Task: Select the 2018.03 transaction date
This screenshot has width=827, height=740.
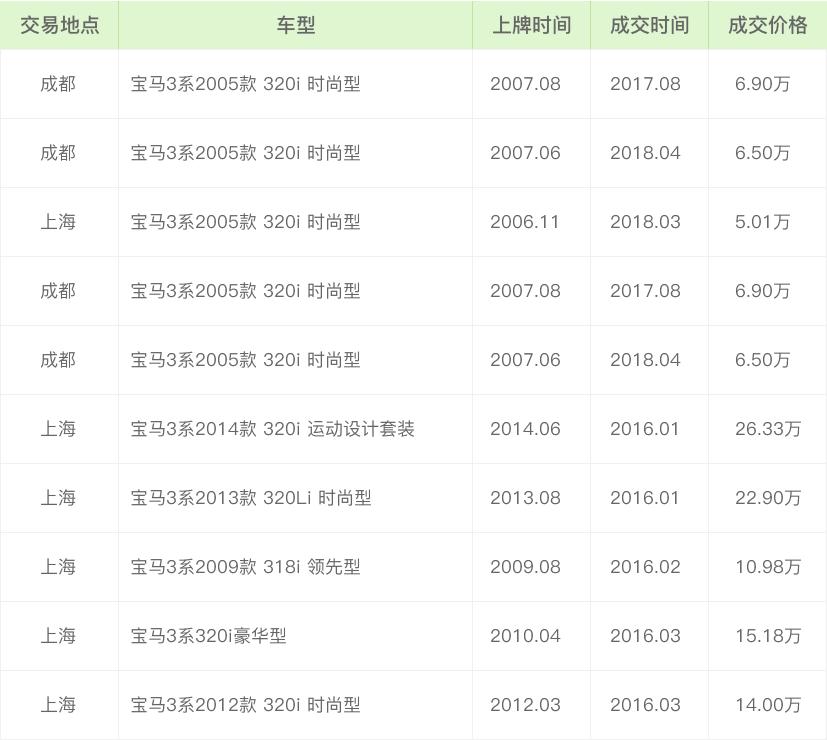Action: point(645,222)
